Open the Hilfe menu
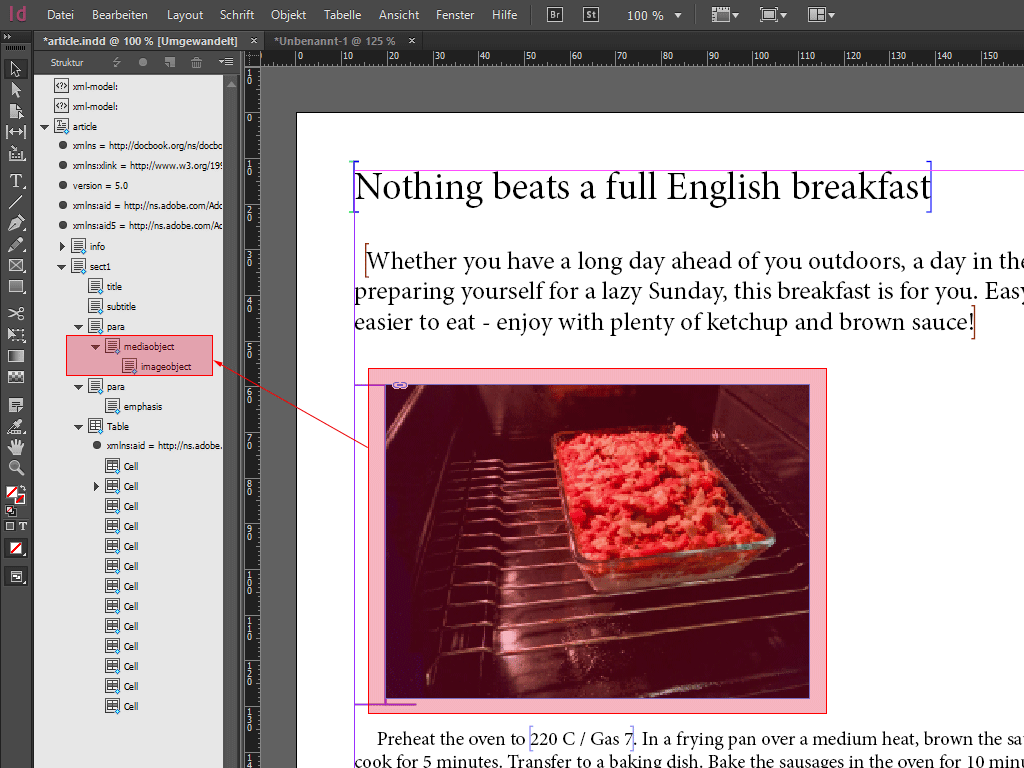The width and height of the screenshot is (1024, 768). 504,14
